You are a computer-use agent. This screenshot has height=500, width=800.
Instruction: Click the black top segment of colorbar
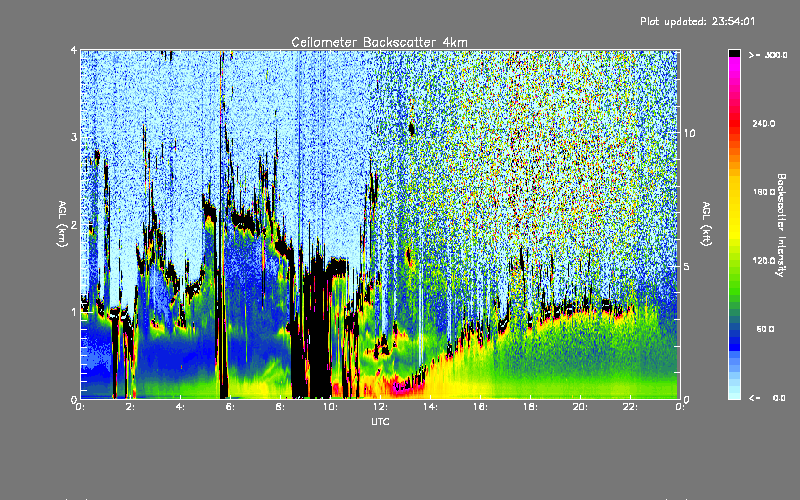coord(734,53)
